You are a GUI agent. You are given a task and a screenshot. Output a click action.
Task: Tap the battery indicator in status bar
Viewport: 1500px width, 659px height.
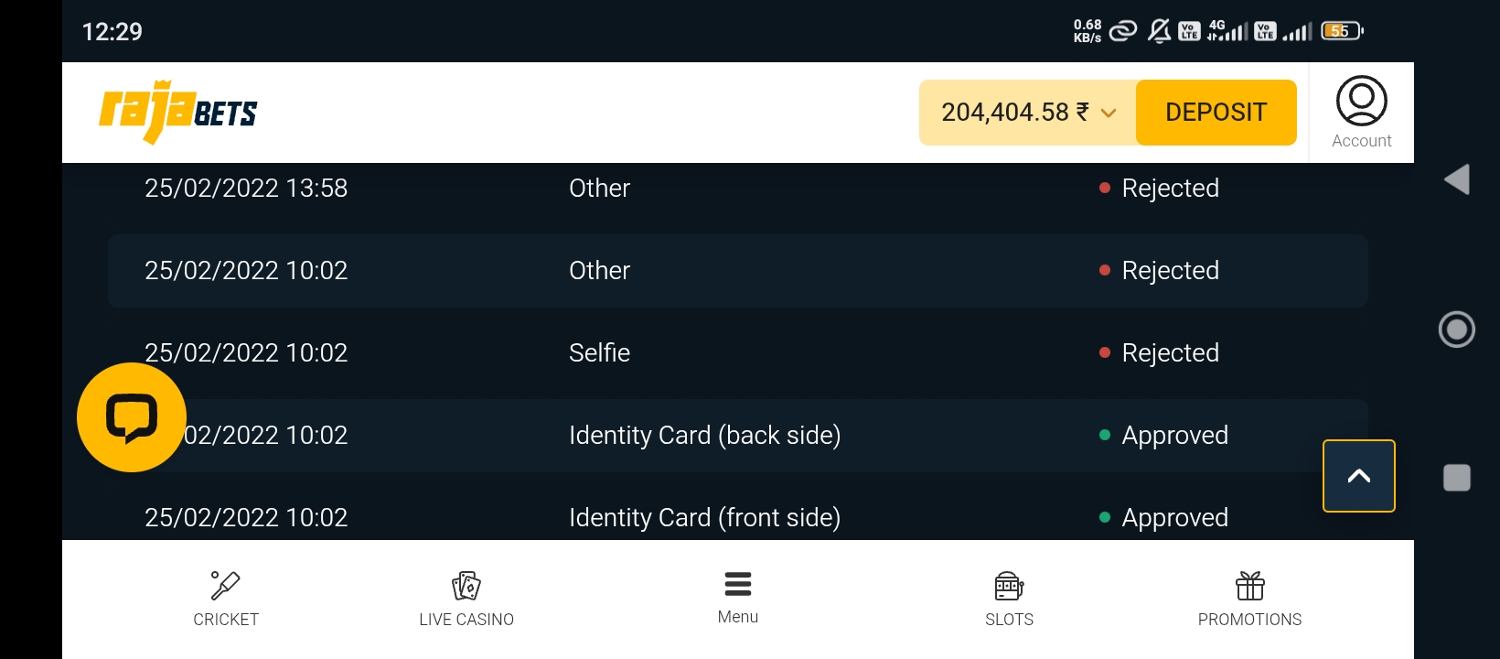(x=1342, y=31)
